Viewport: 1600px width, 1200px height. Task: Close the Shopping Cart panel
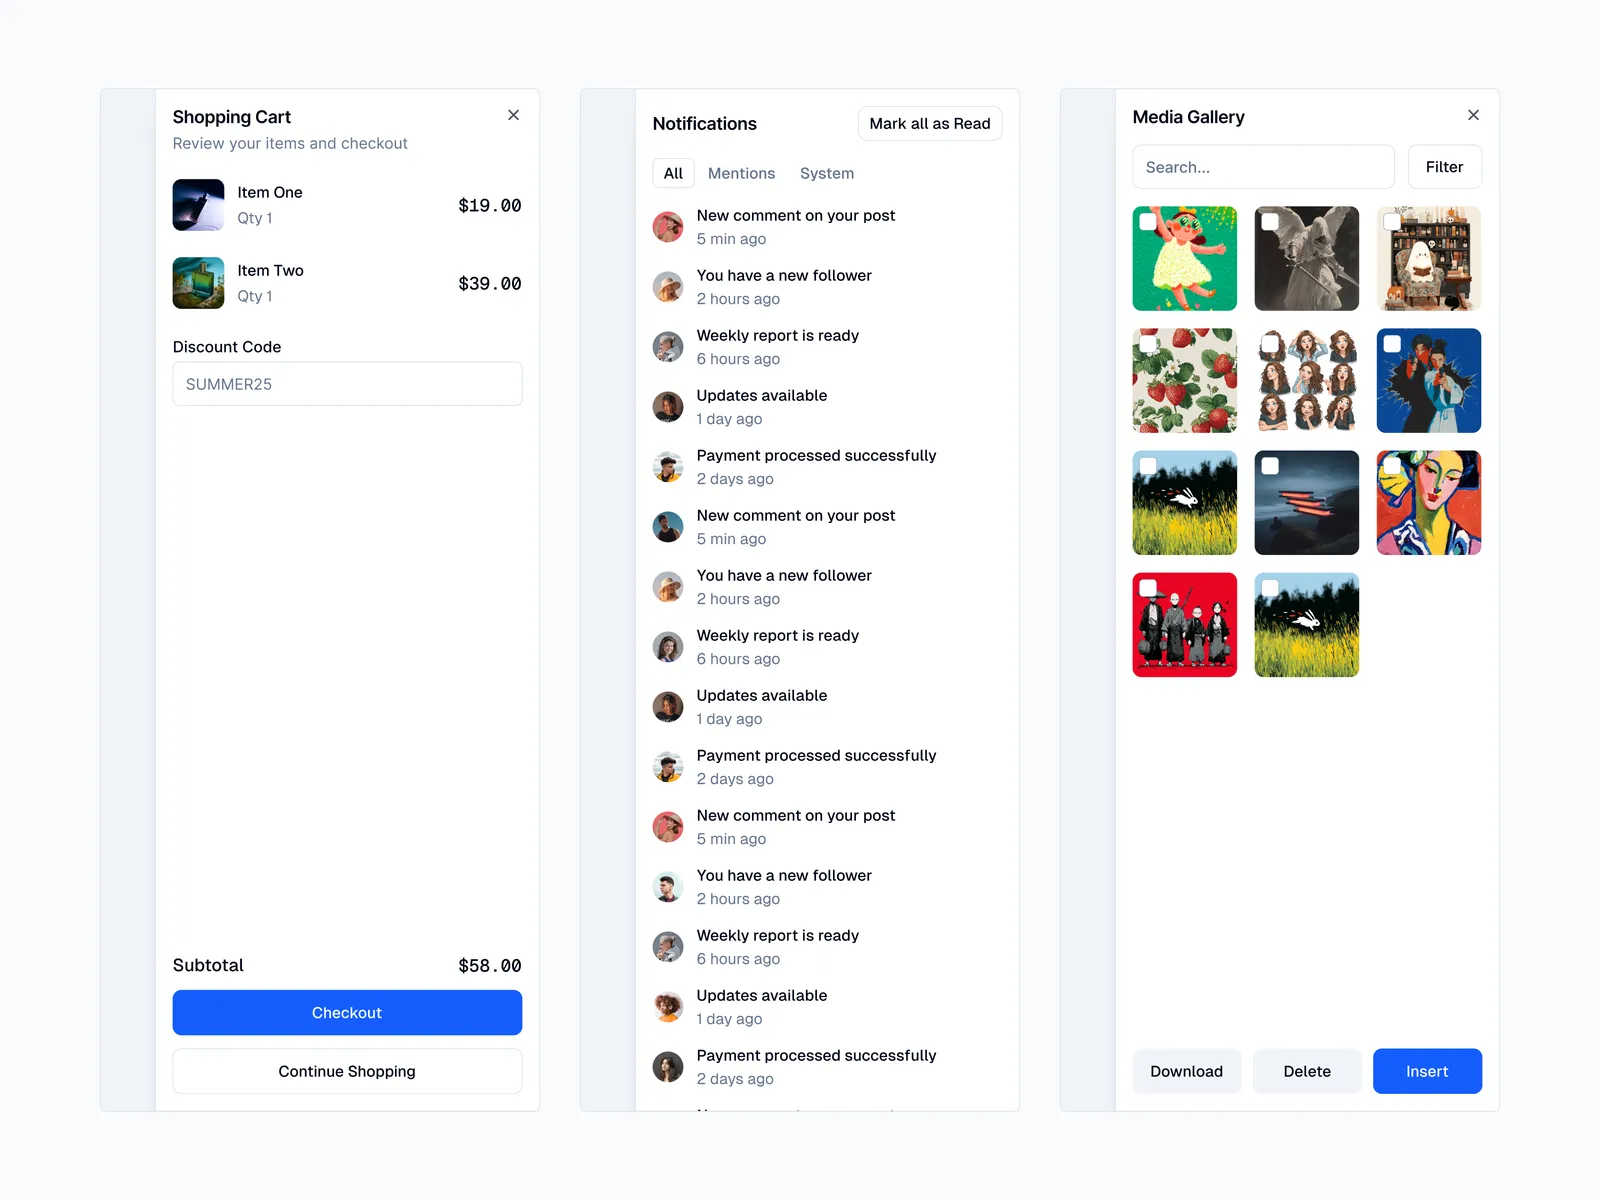point(513,115)
